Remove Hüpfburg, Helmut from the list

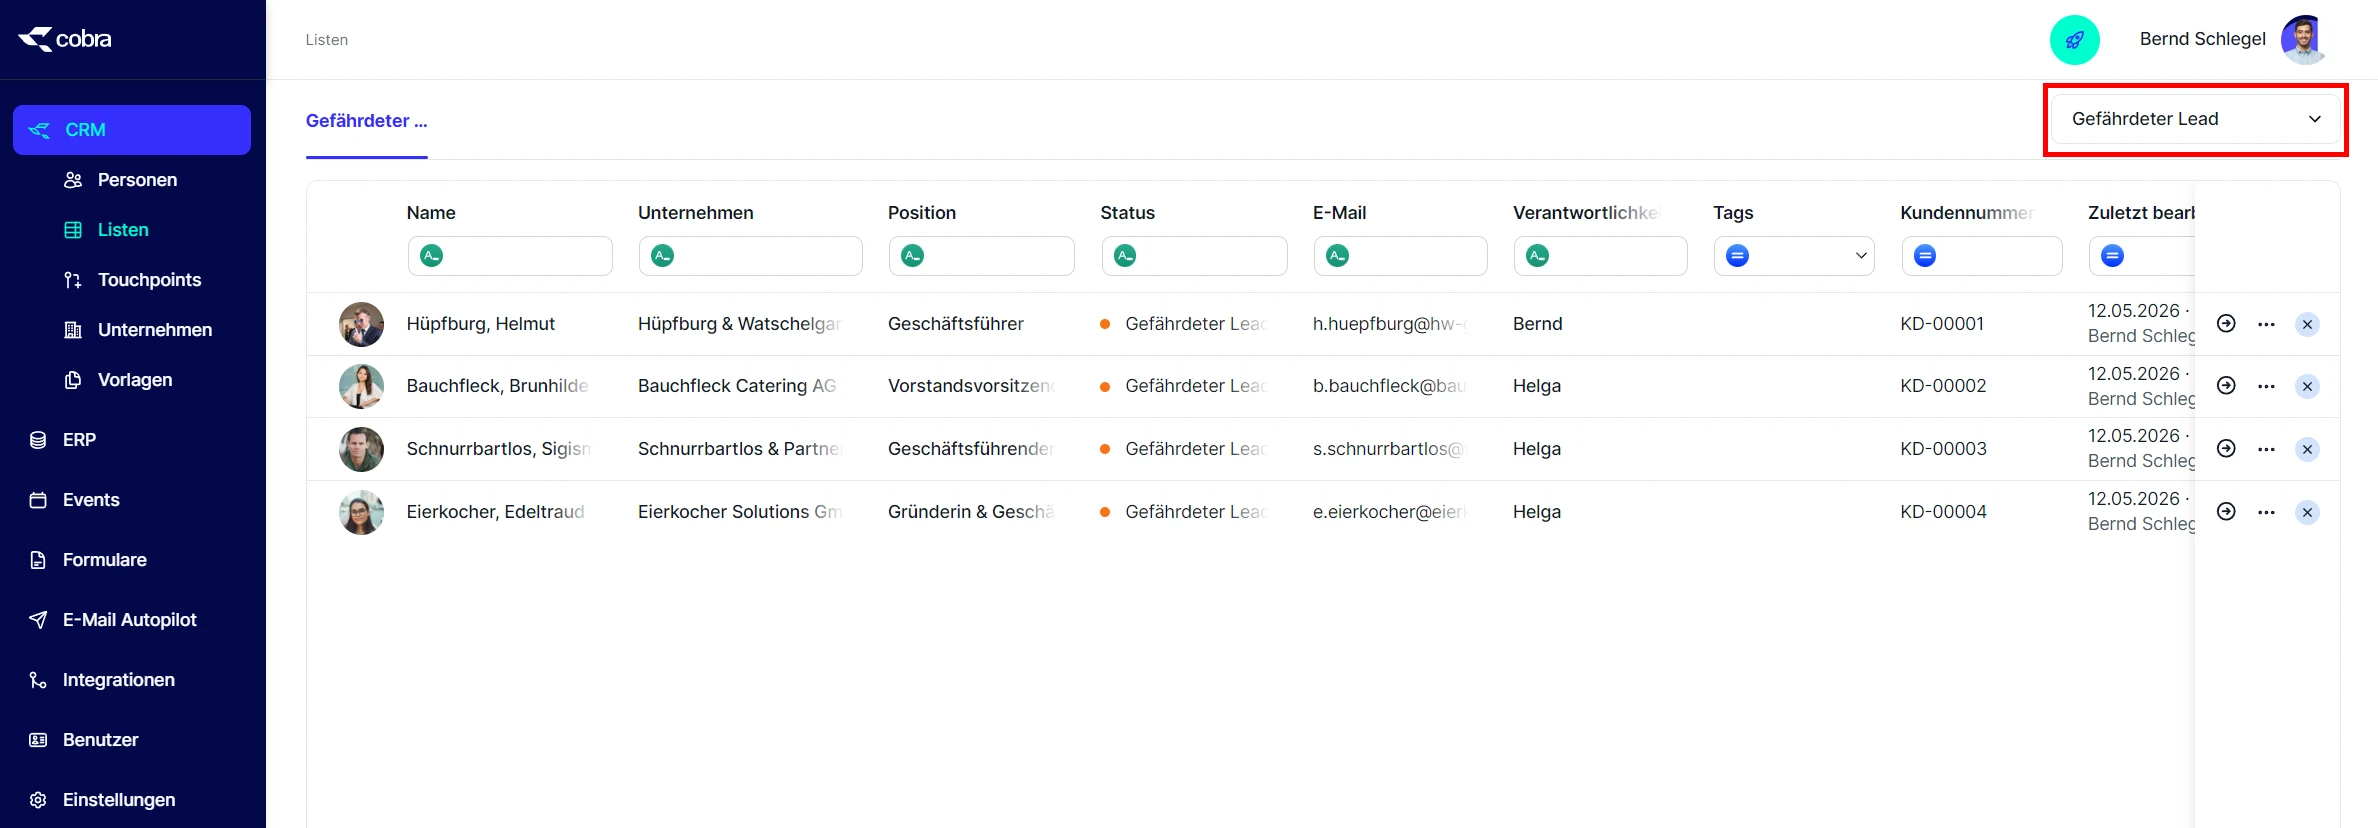point(2307,324)
